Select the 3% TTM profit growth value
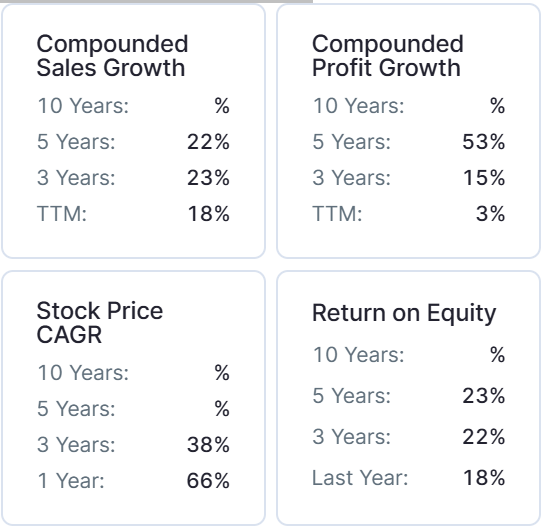545x526 pixels. (490, 213)
